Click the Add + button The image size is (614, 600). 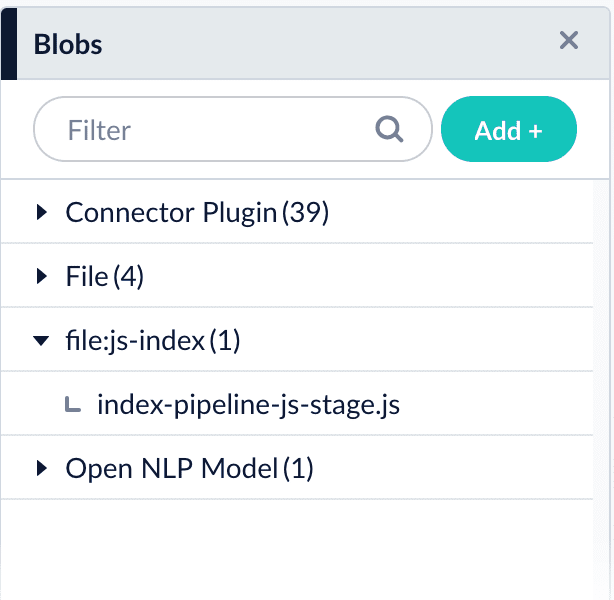coord(509,129)
